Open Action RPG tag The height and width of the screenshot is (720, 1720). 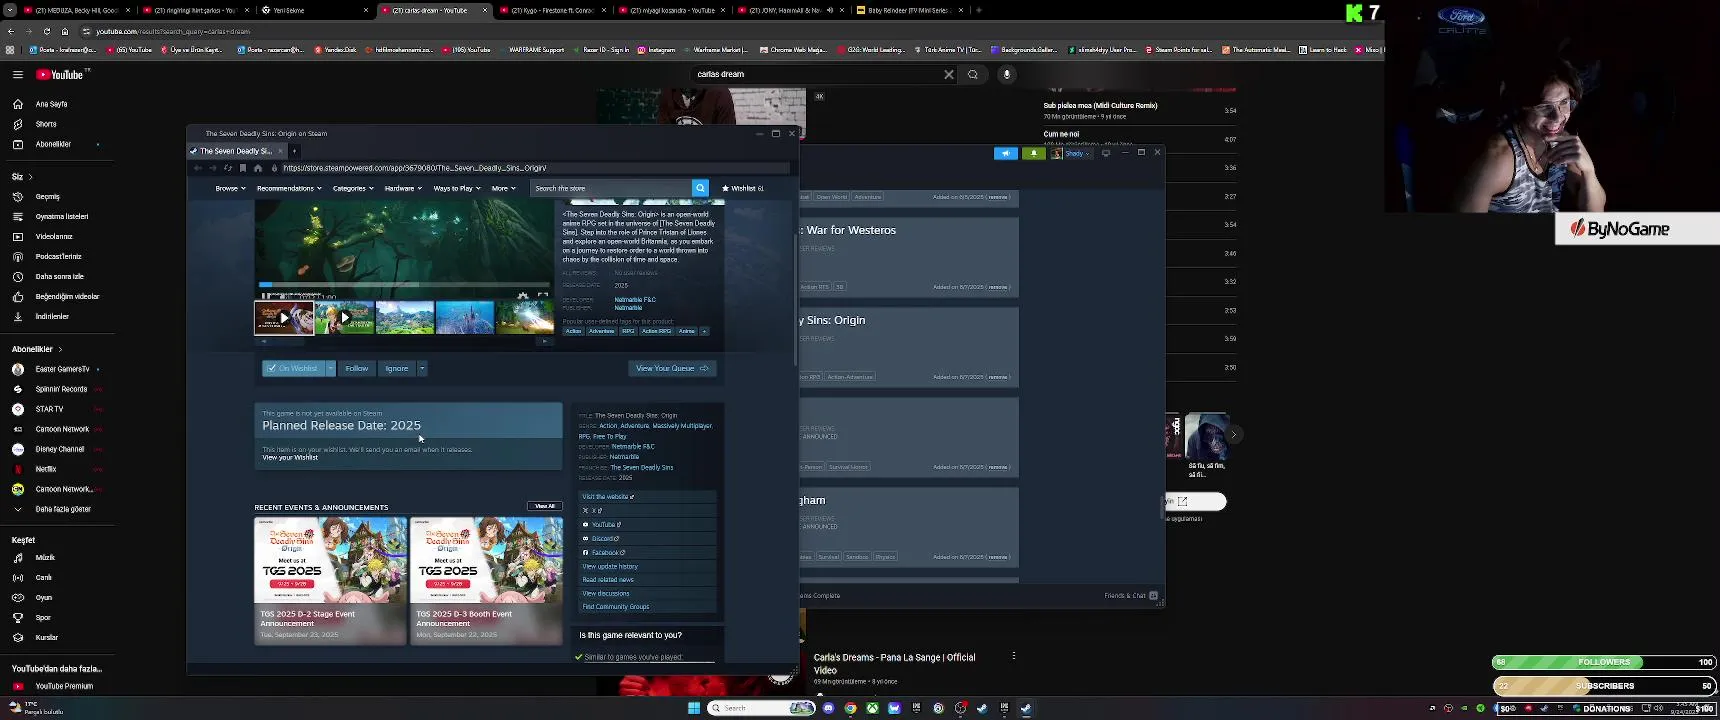pyautogui.click(x=657, y=331)
